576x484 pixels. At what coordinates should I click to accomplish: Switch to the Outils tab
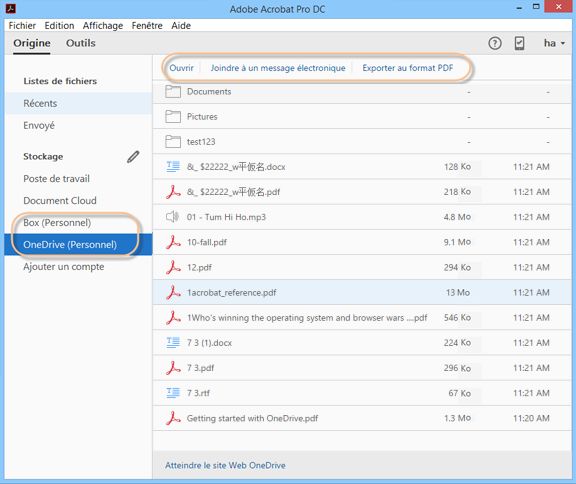tap(81, 43)
